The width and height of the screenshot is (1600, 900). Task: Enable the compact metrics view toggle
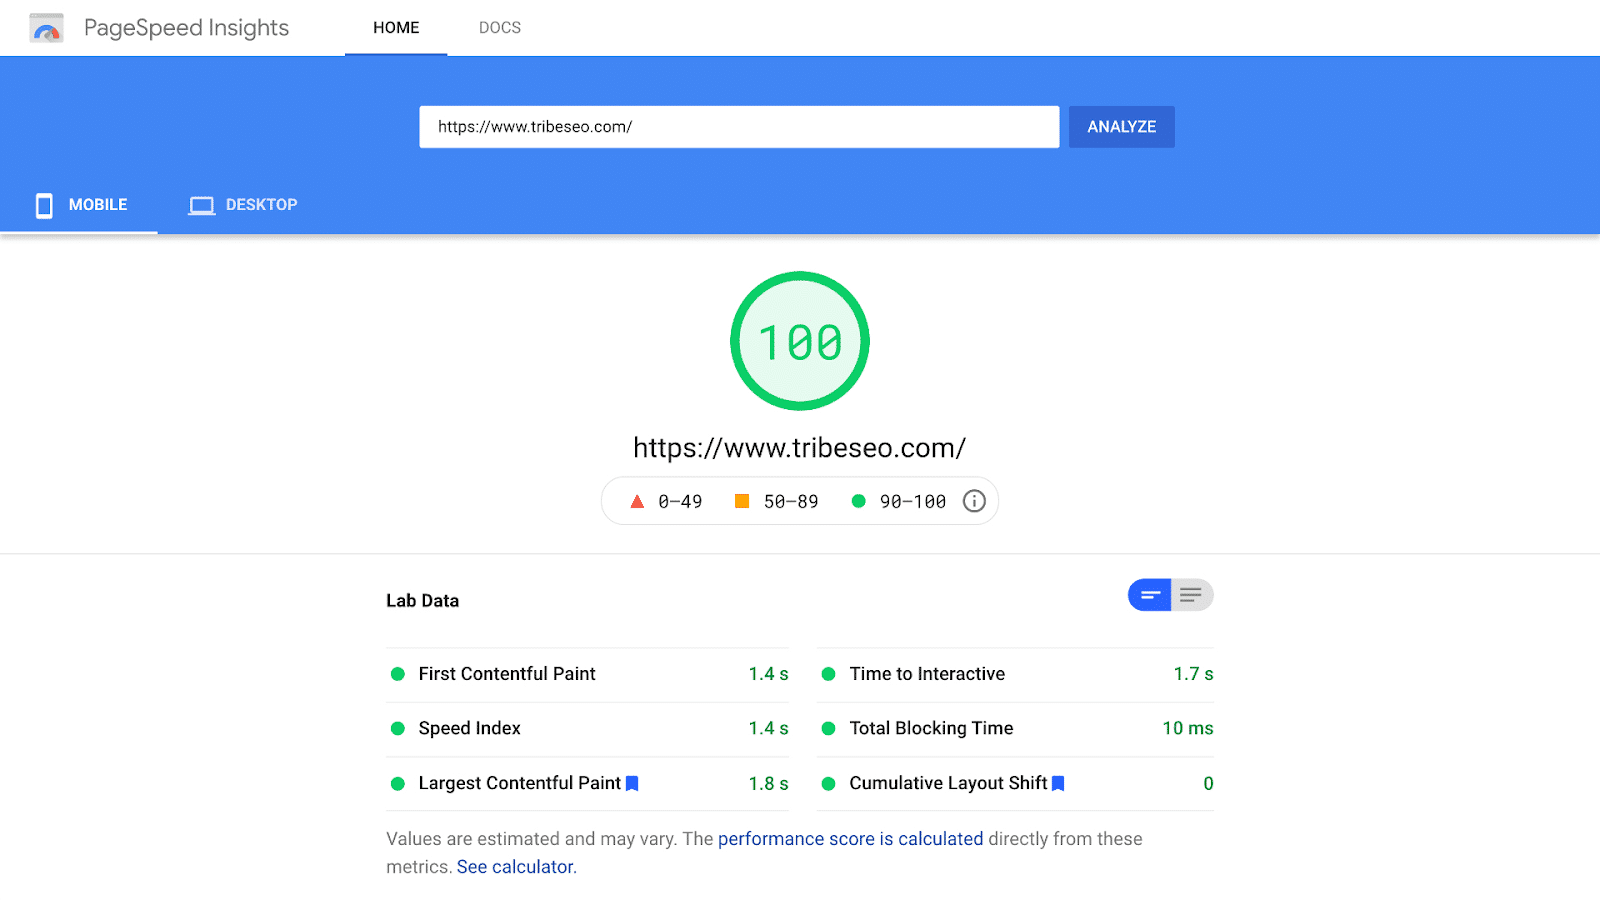(x=1150, y=594)
